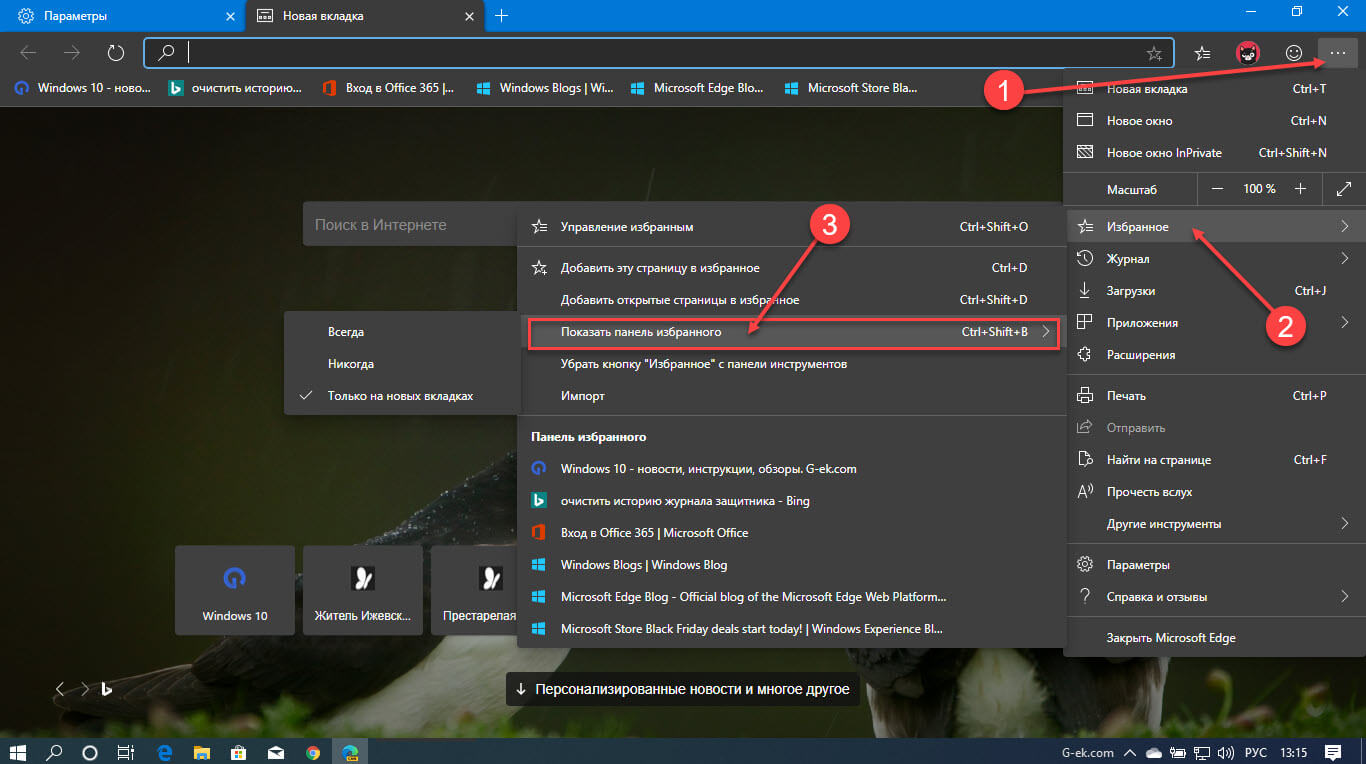
Task: Open очистить историю bookmark in favorites bar
Action: 236,88
